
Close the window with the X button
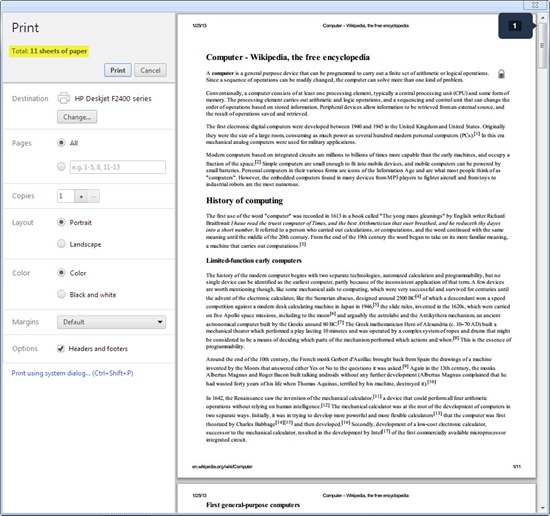click(535, 5)
